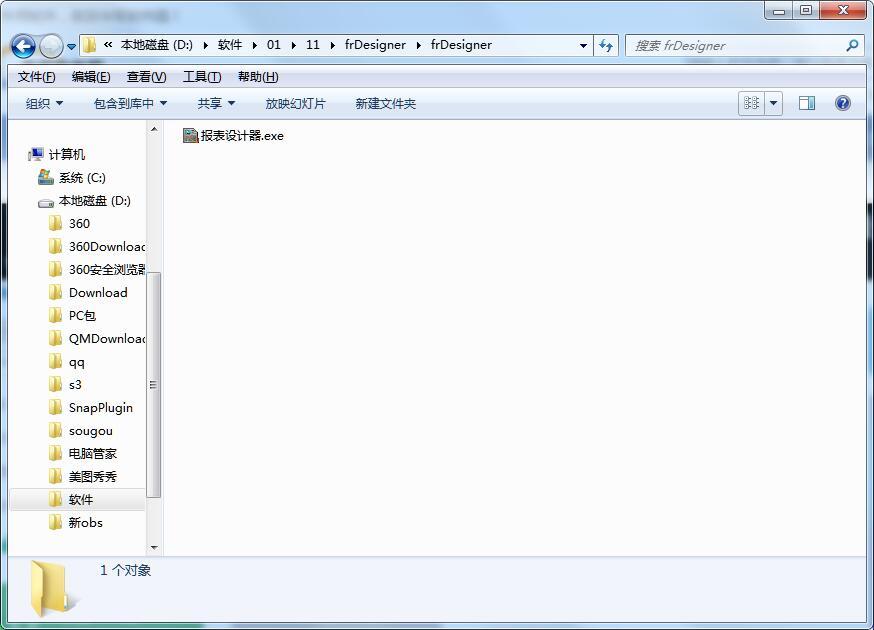Open the 电脑管家 folder in tree

click(x=93, y=454)
